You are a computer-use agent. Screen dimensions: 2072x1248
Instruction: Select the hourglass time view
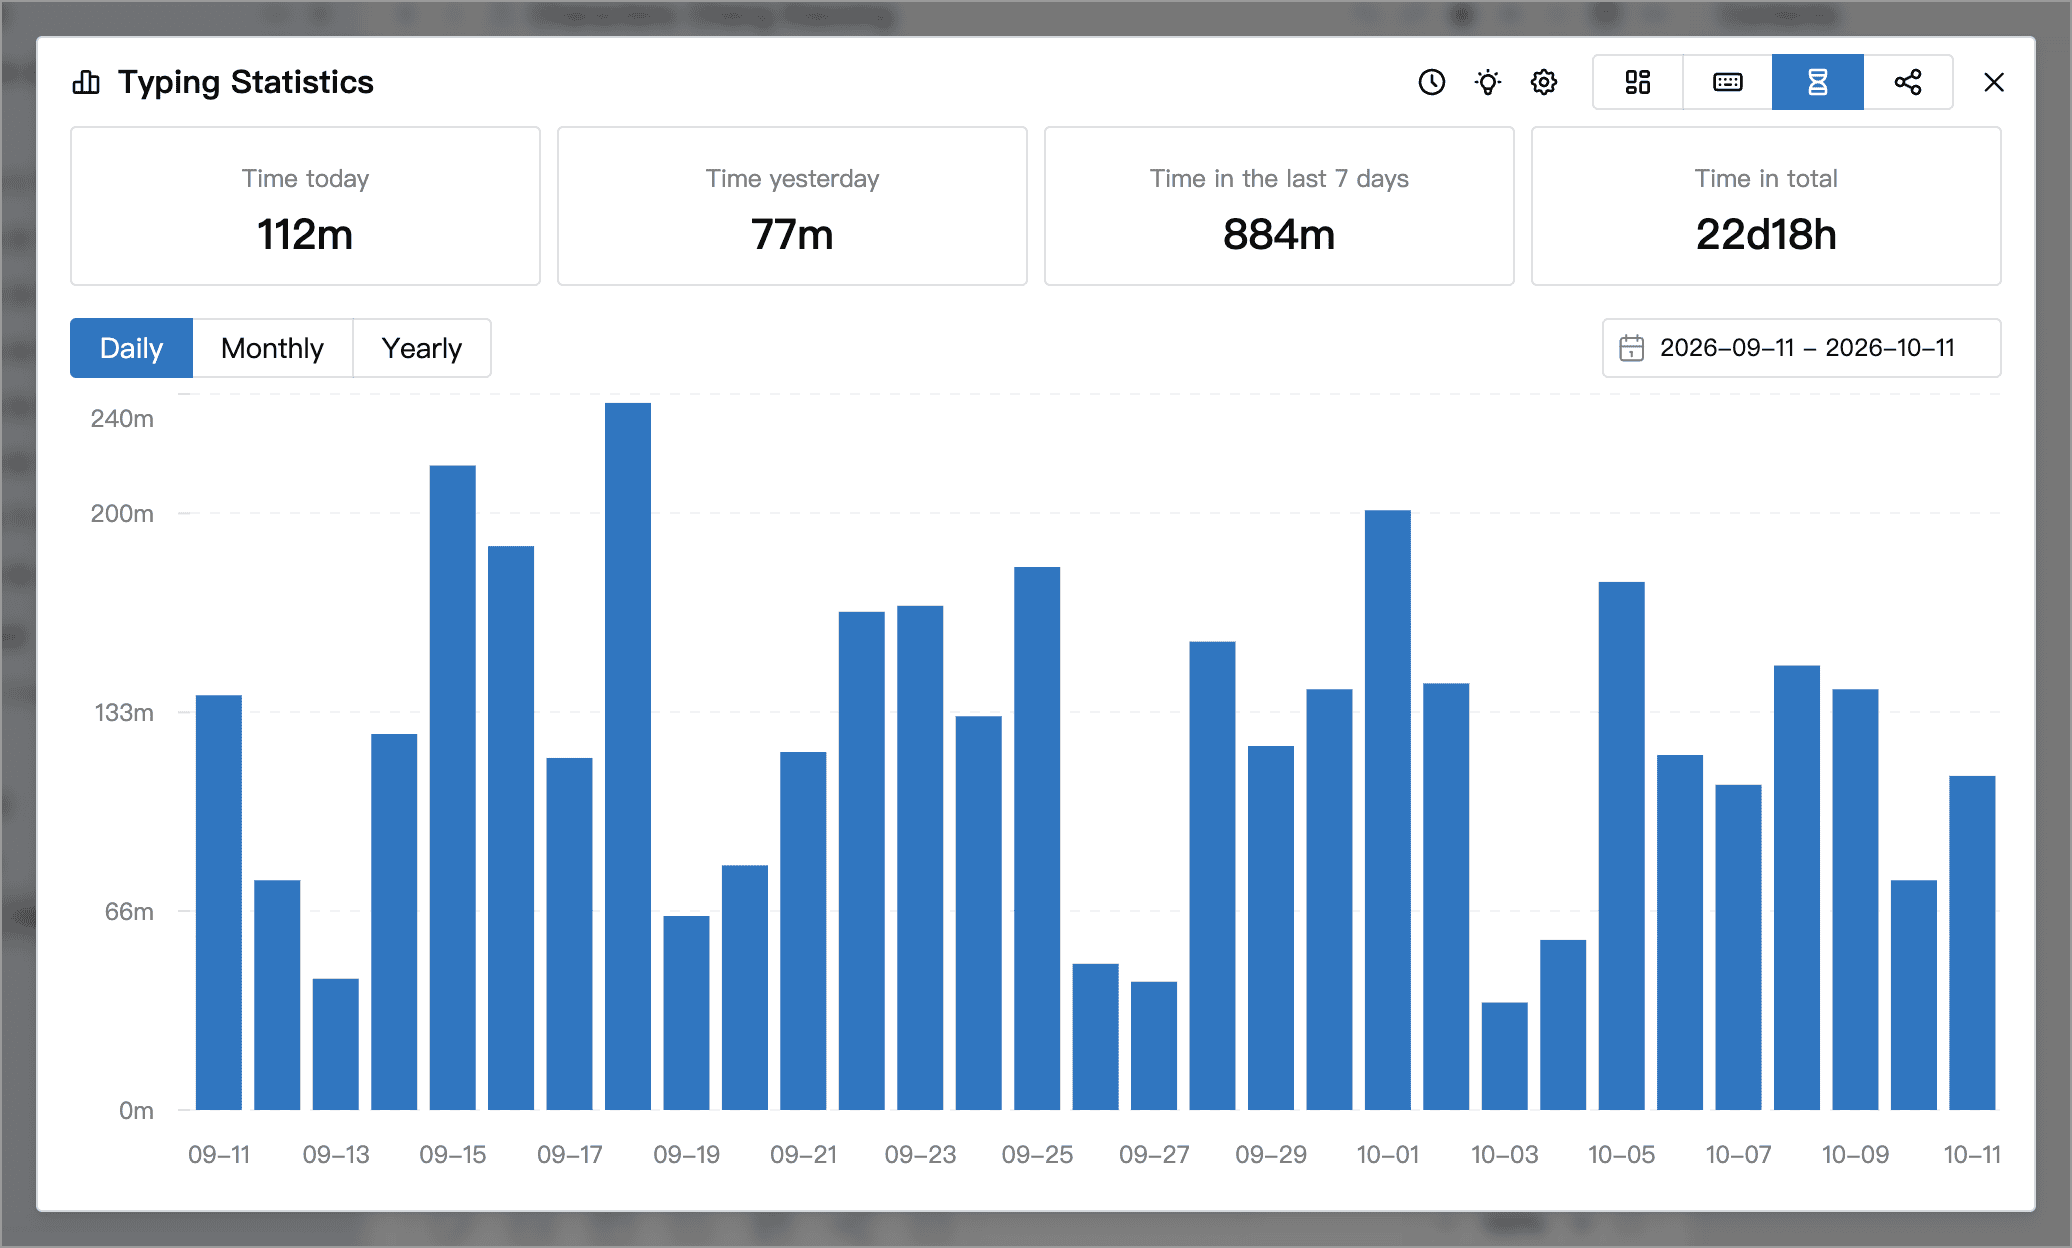(x=1818, y=82)
